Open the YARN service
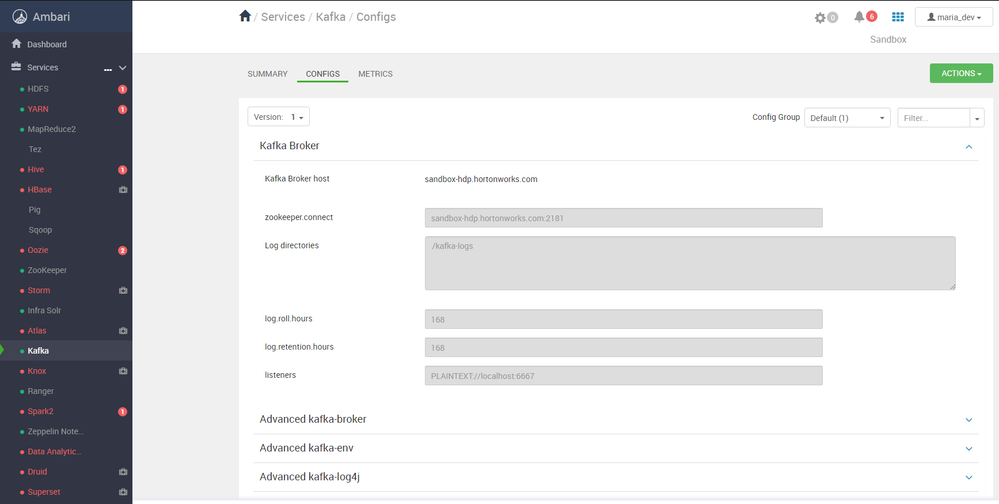Screen dimensions: 999x504 38,109
